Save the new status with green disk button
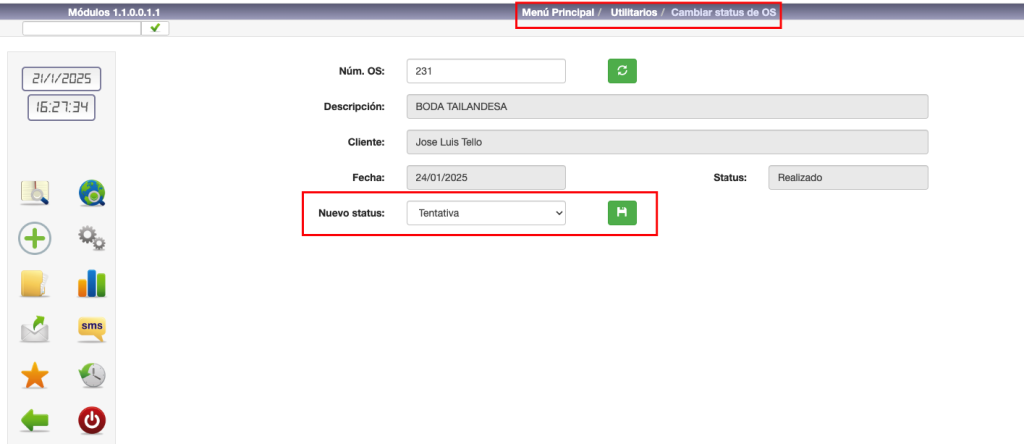The height and width of the screenshot is (444, 1024). point(622,212)
